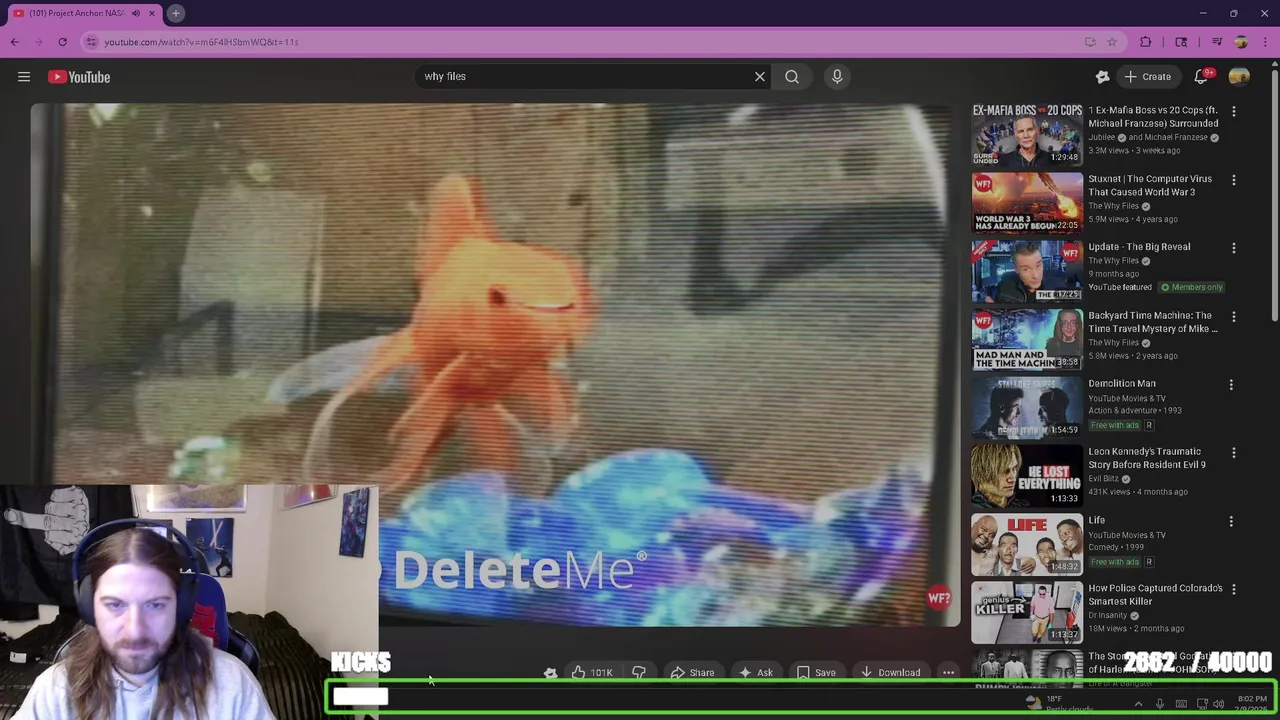Run search with the magnifier button
This screenshot has width=1280, height=720.
[x=792, y=76]
